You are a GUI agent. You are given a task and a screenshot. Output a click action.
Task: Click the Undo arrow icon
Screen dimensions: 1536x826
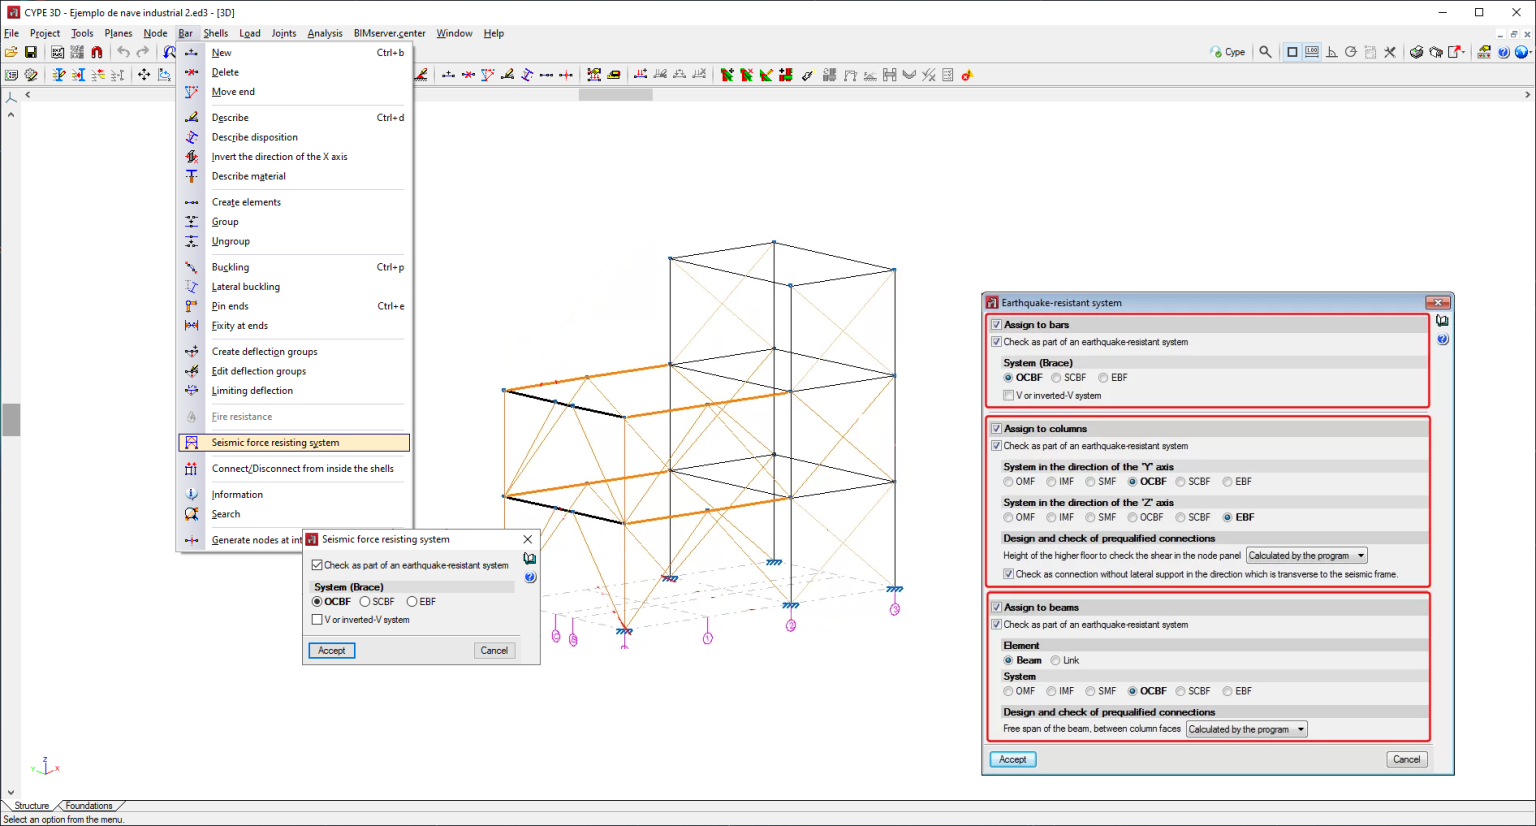coord(123,52)
